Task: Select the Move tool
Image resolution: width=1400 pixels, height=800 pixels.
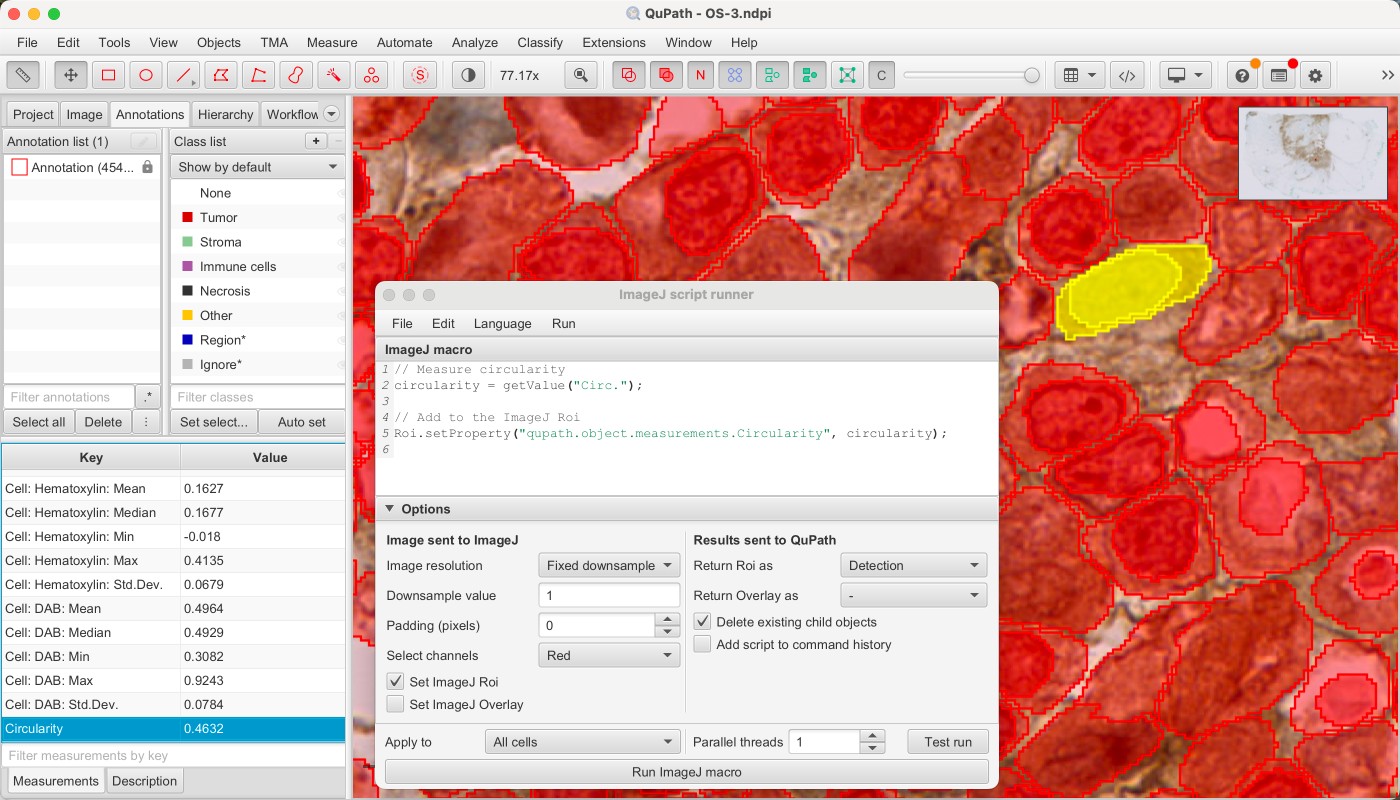Action: [x=70, y=75]
